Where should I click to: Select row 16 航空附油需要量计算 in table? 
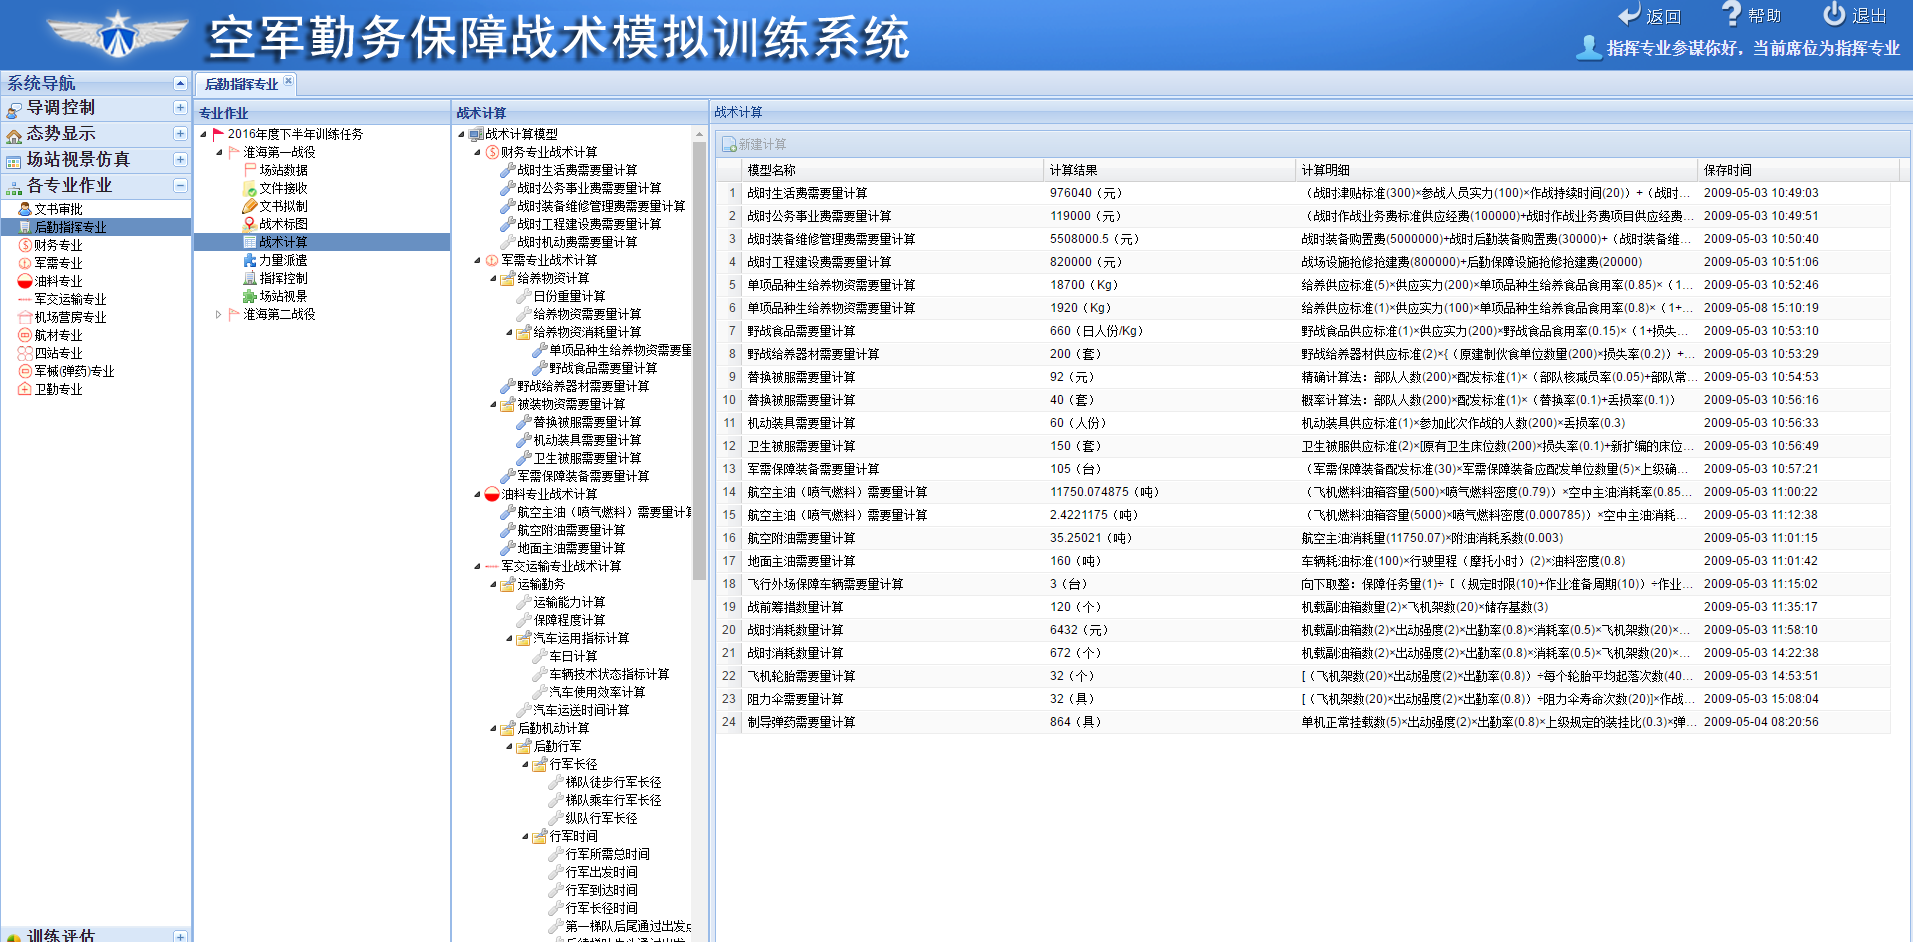(x=1303, y=538)
